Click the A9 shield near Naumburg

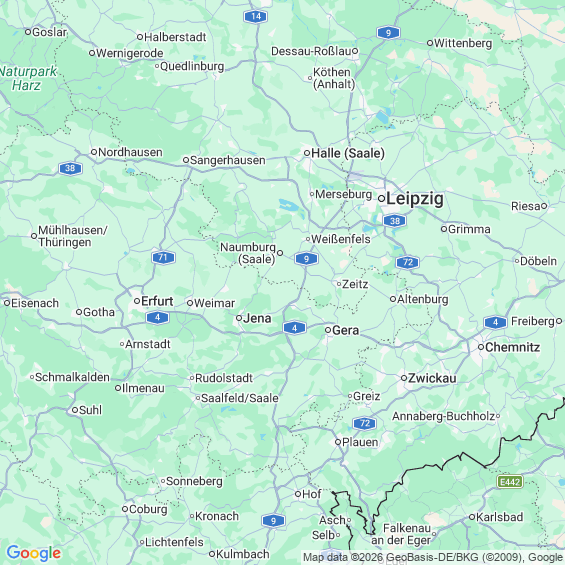click(306, 259)
